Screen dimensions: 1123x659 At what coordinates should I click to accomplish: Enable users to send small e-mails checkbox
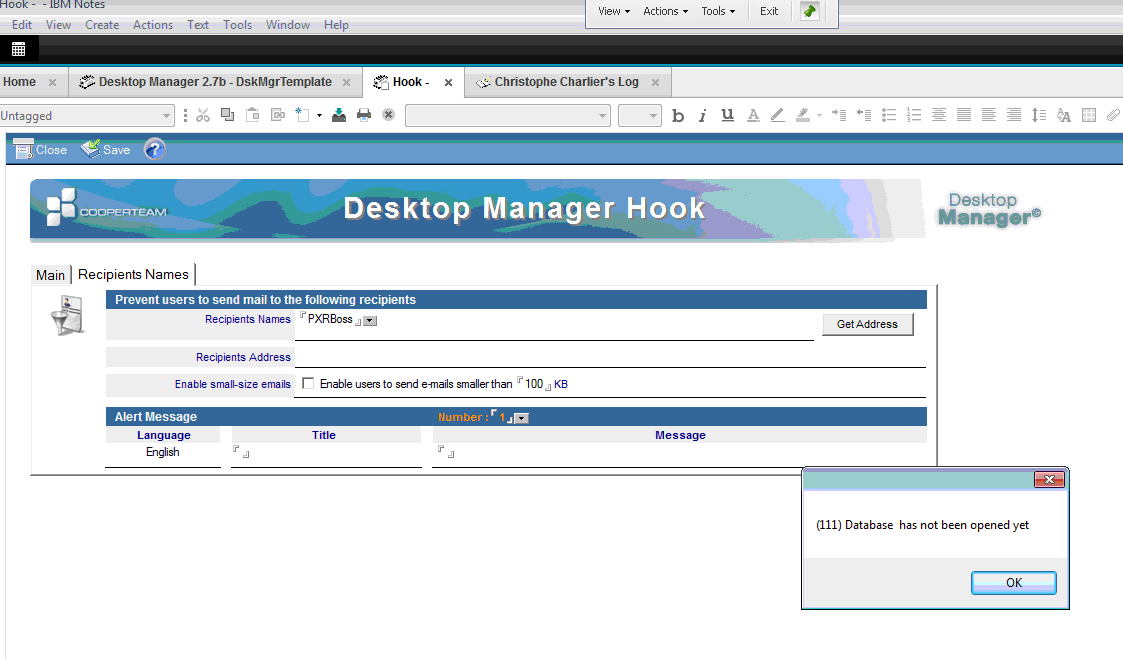point(308,384)
